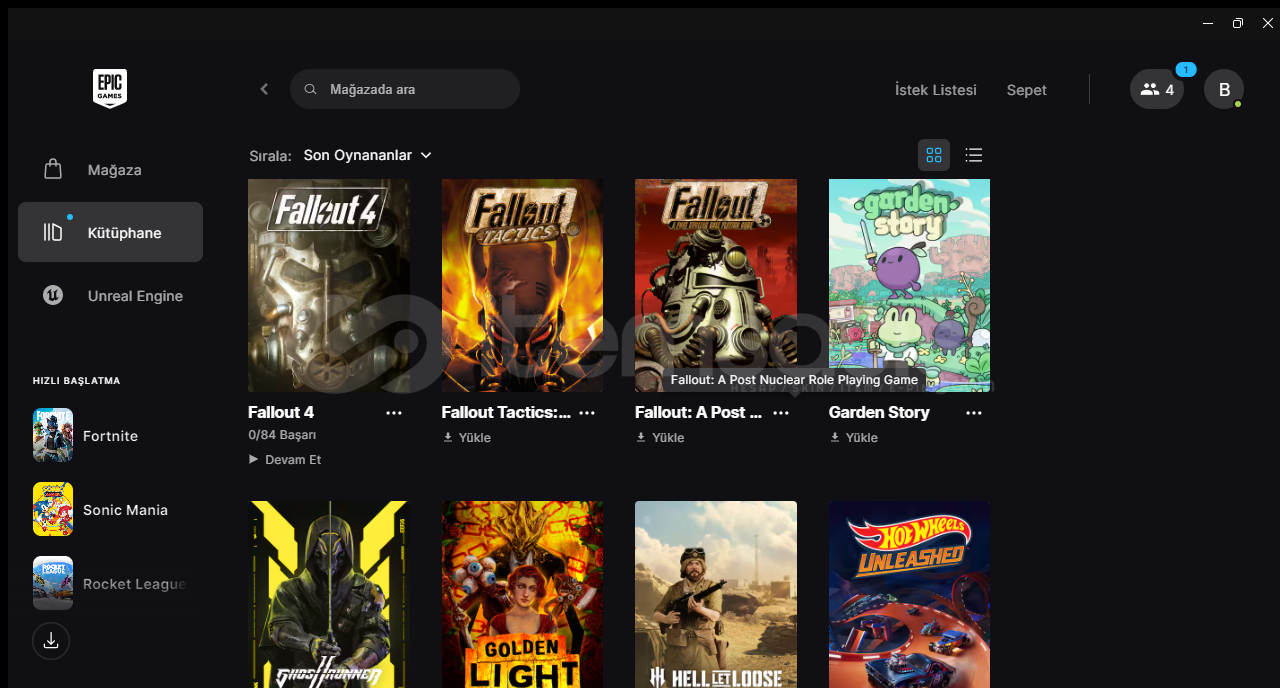Screen dimensions: 1280x688
Task: Open Garden Story more options menu
Action: tap(974, 413)
